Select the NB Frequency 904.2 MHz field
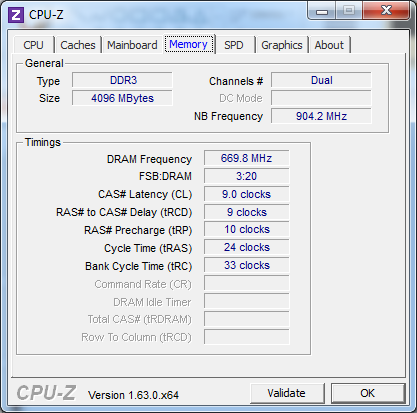 coord(321,116)
